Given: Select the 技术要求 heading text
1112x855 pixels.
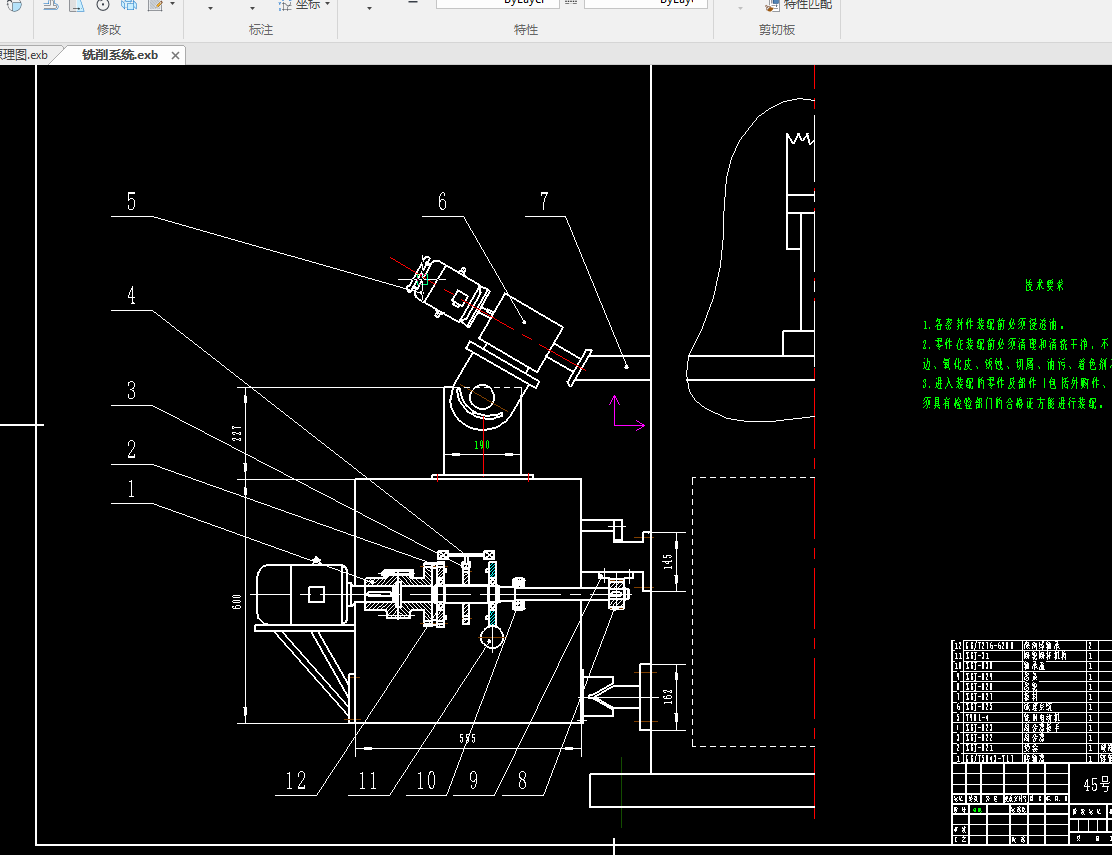Looking at the screenshot, I should (x=1044, y=285).
